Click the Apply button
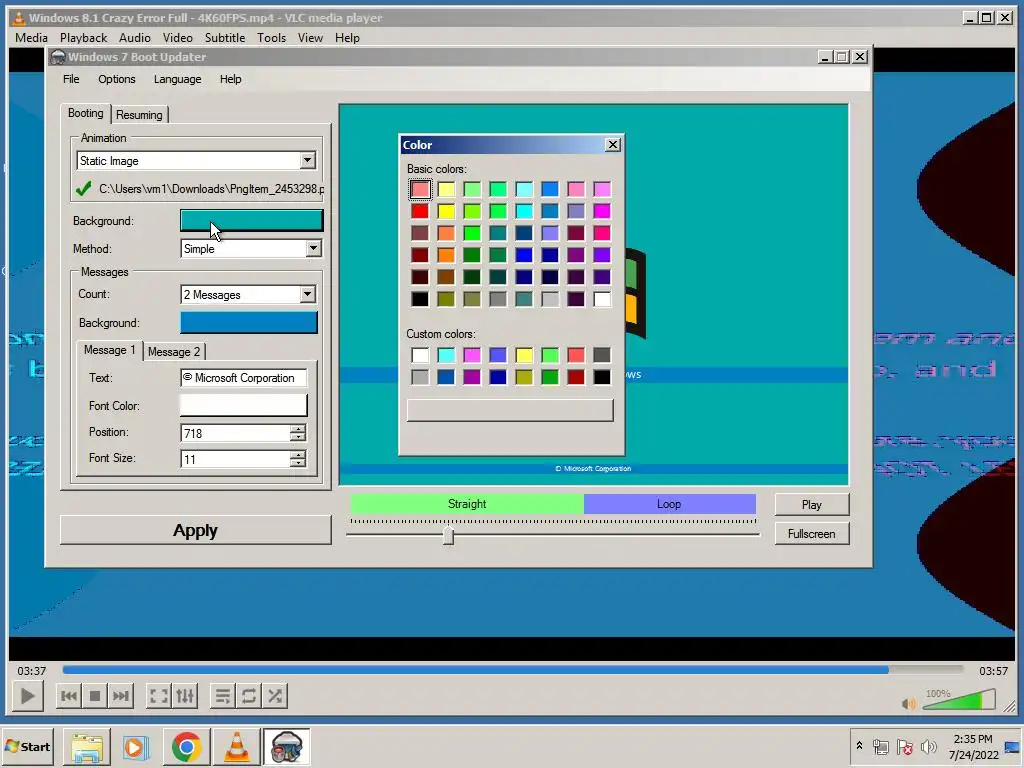1024x768 pixels. (195, 530)
